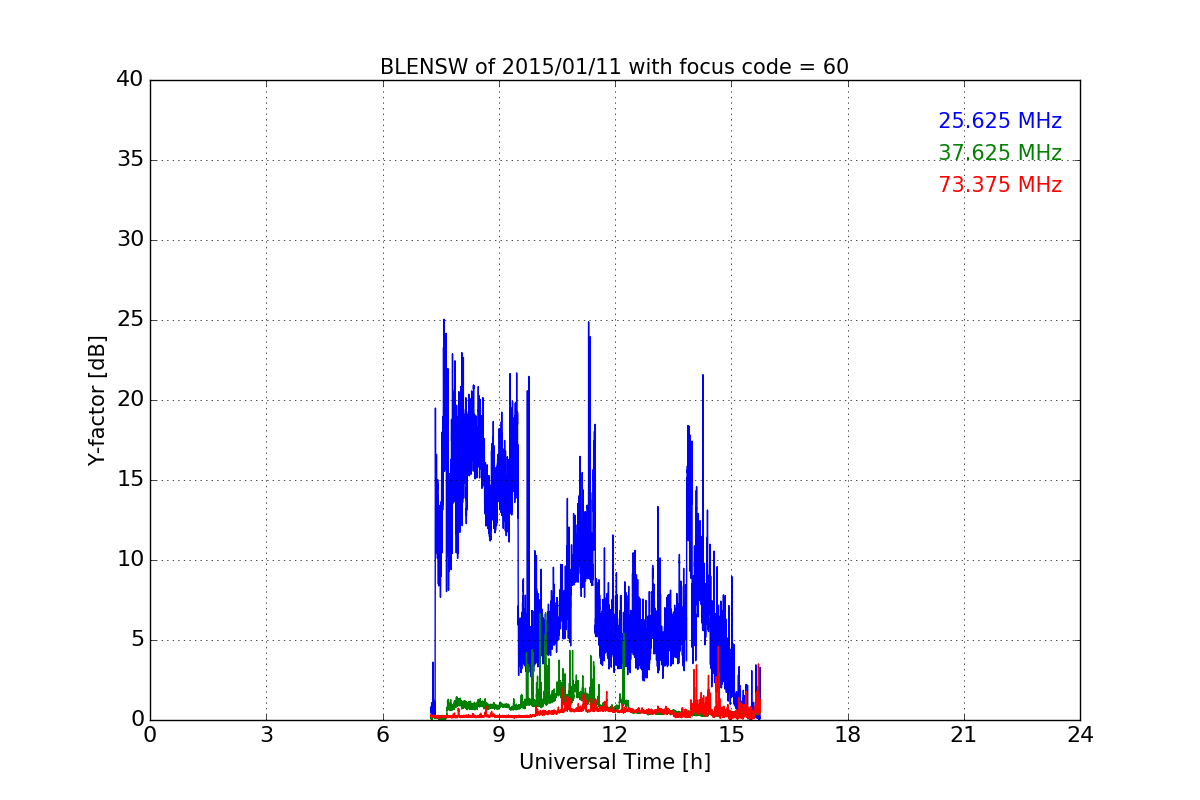This screenshot has width=1200, height=800.
Task: Click the plot title 'BLENSW of 2015/01/11 with focus code = 60'
Action: (614, 67)
